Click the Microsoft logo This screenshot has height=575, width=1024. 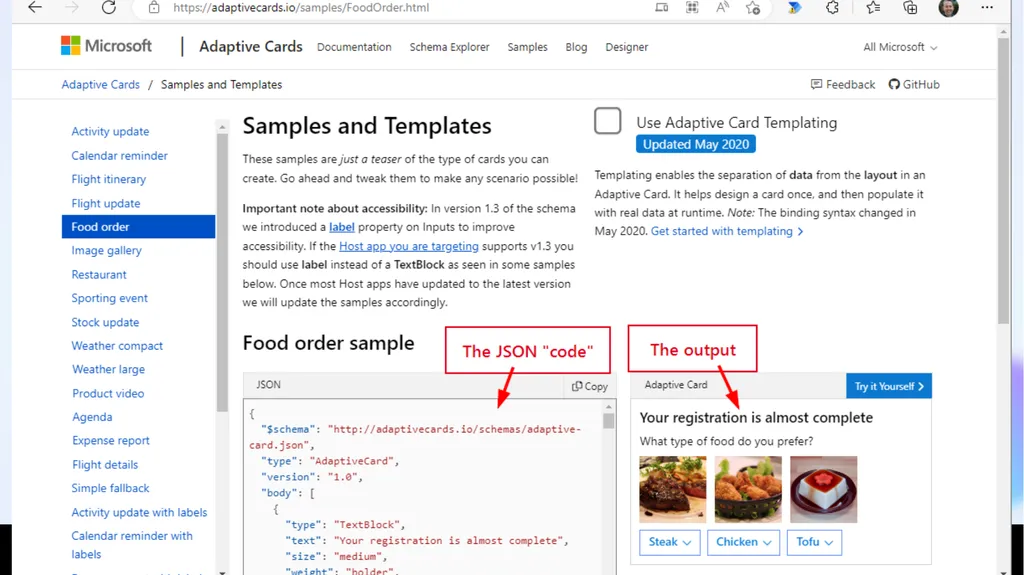[106, 46]
